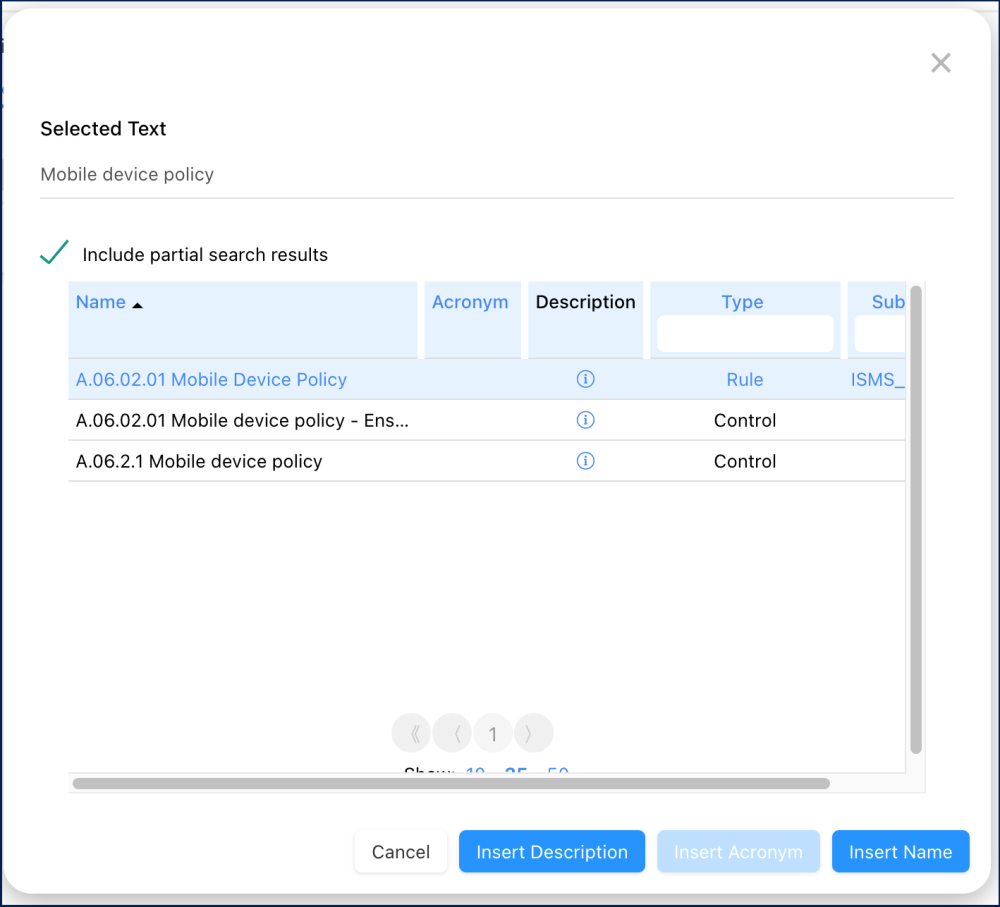
Task: Click info icon for A.06.2.1 Mobile device policy
Action: (586, 461)
